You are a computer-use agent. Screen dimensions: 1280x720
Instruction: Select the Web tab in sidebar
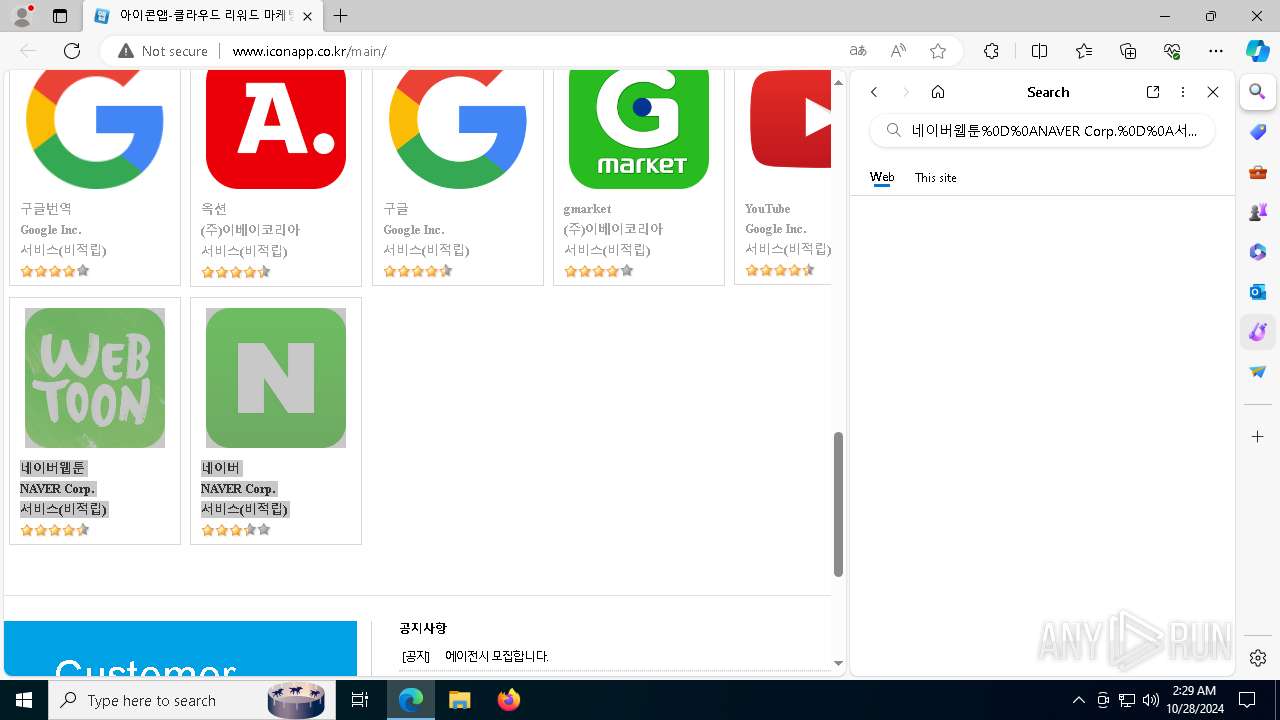[882, 178]
